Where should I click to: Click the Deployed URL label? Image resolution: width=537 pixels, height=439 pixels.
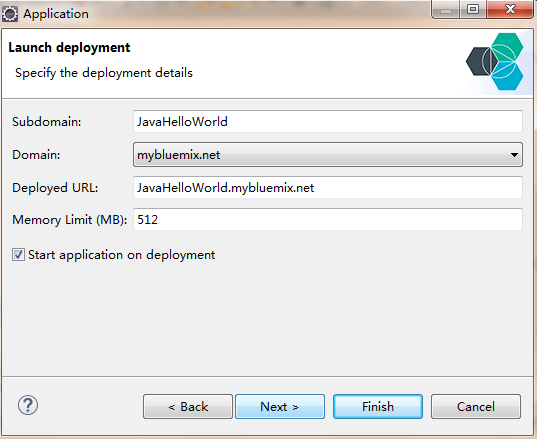pos(55,188)
